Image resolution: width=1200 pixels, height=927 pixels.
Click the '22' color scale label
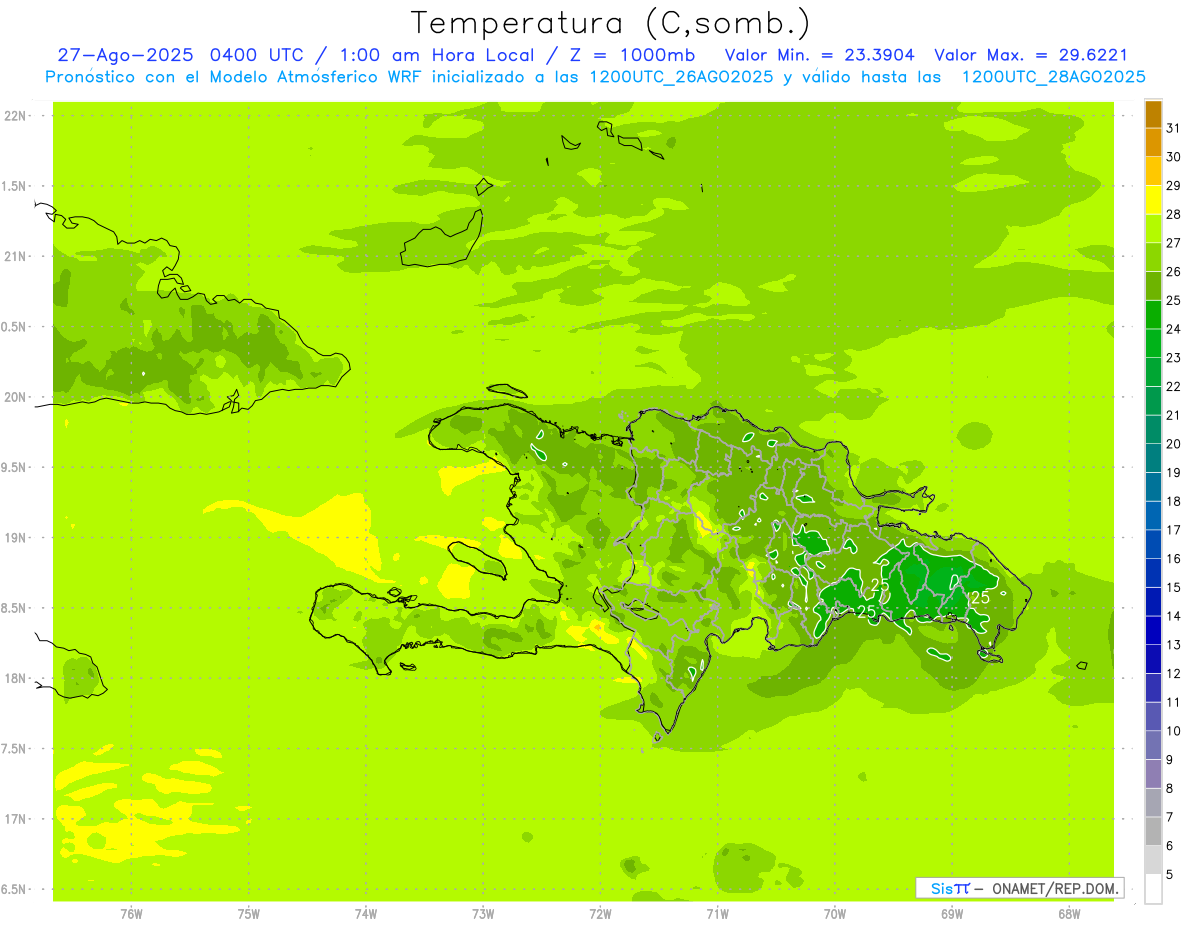coord(1174,386)
